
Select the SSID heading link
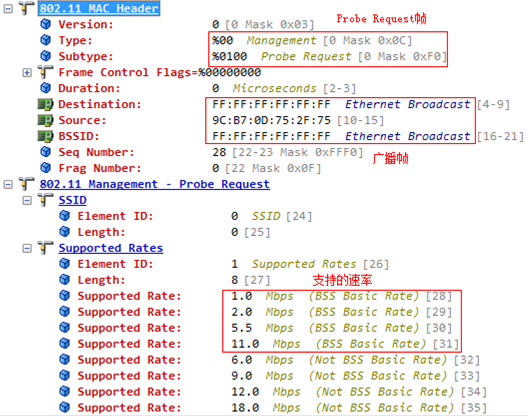coord(72,200)
